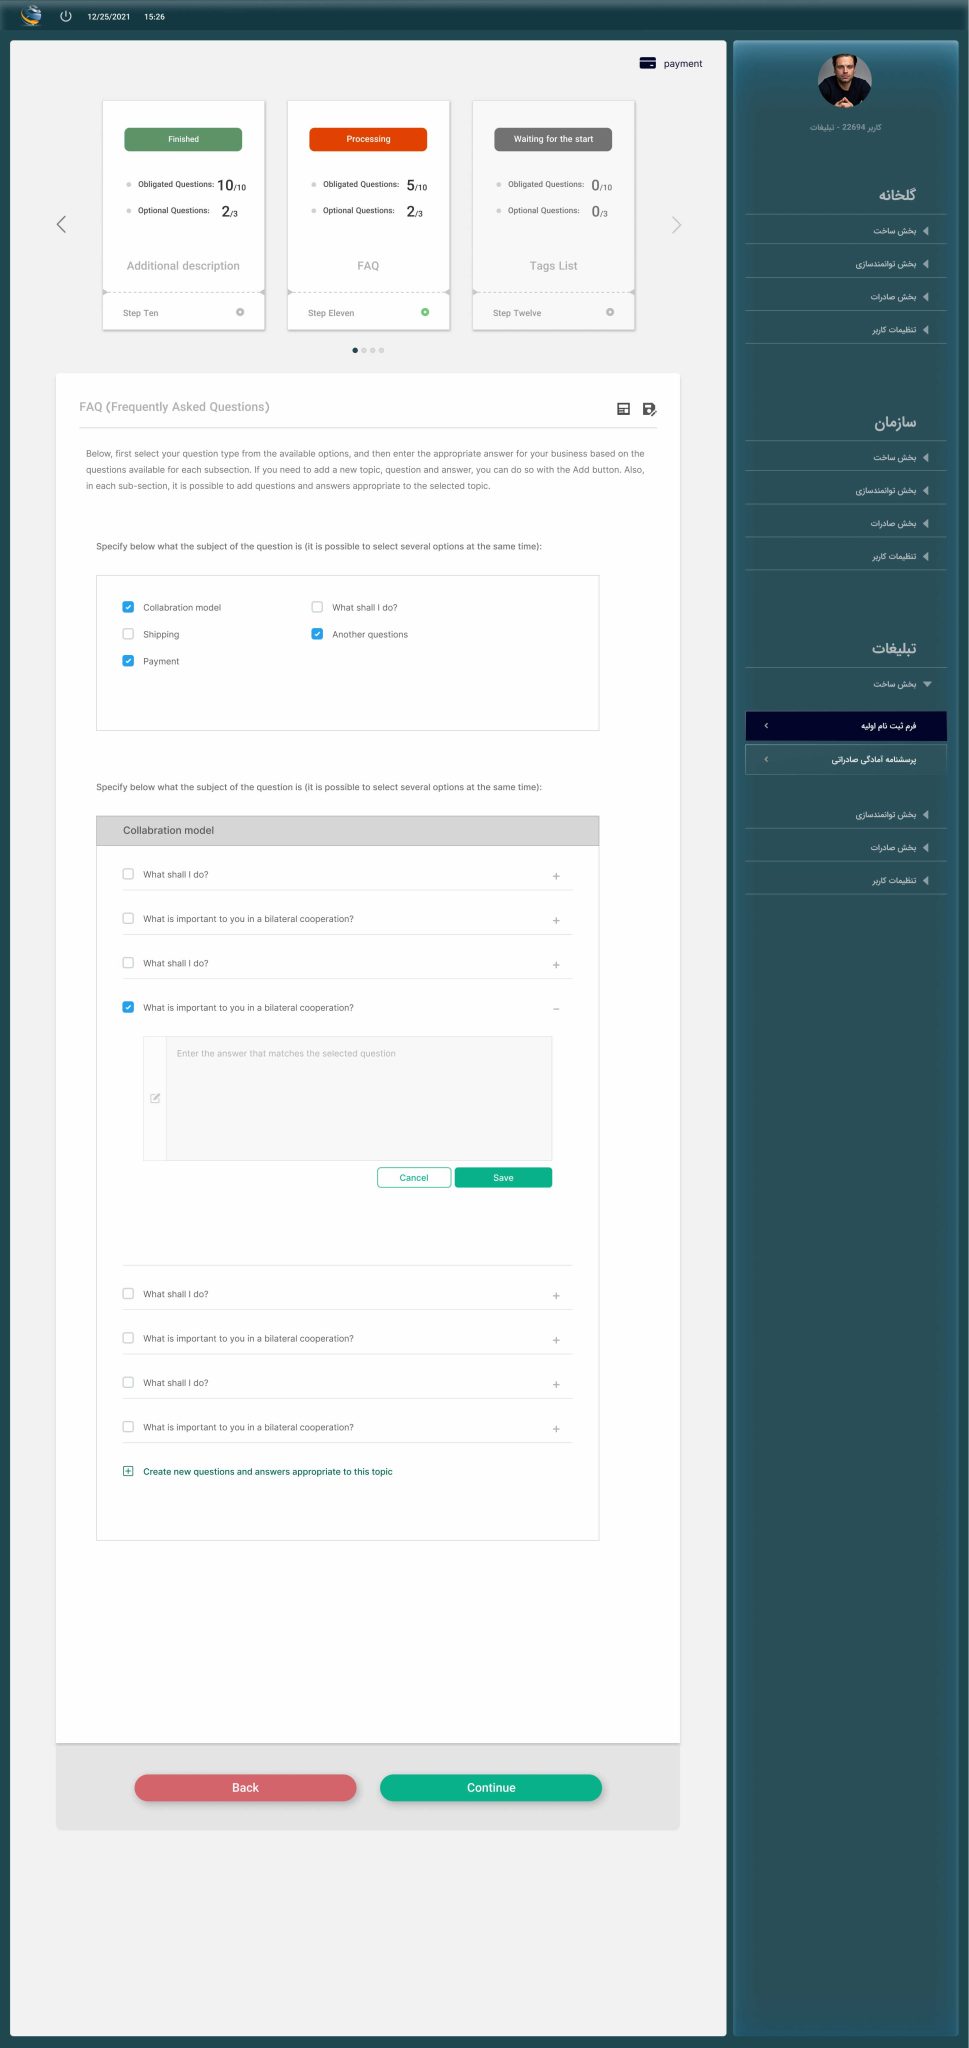Click the layout view icon beside FAQ title
This screenshot has height=2048, width=969.
pos(623,409)
